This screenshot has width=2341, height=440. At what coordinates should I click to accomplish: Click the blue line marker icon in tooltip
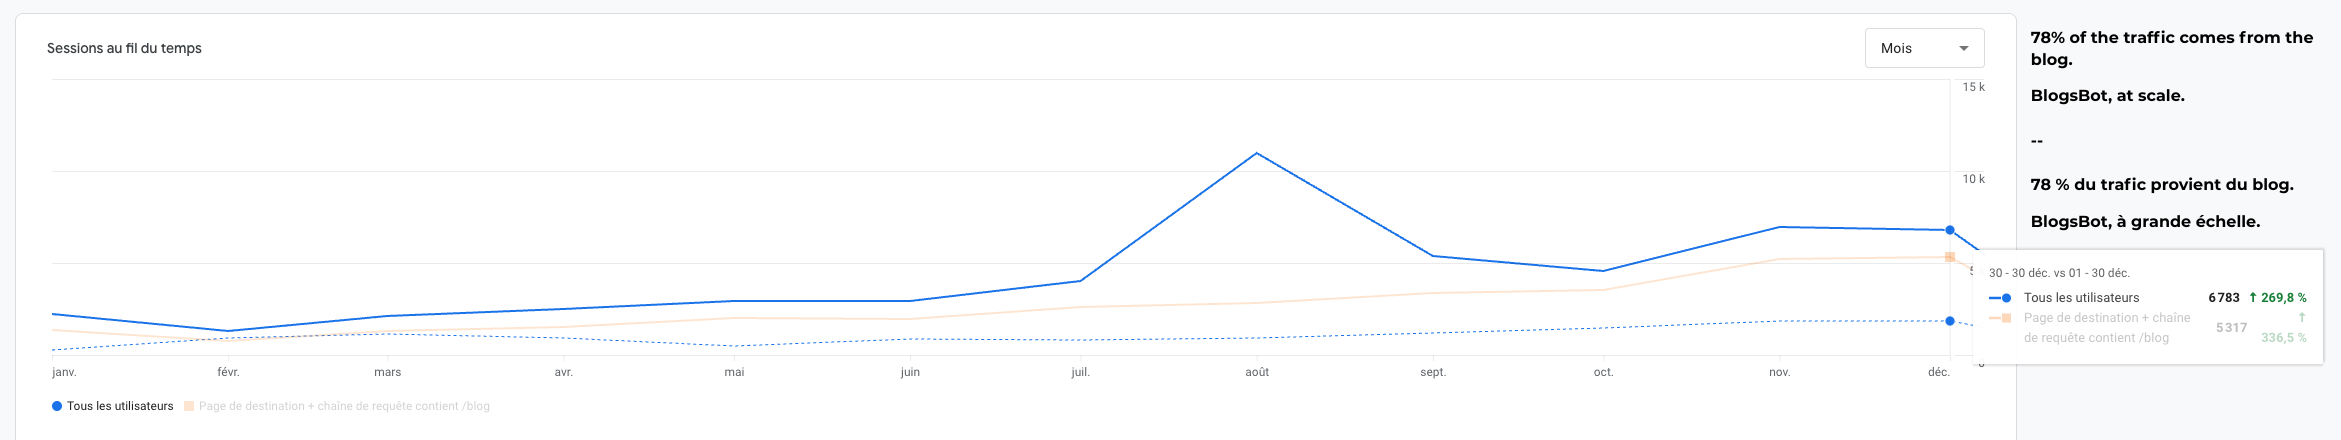(x=2001, y=298)
